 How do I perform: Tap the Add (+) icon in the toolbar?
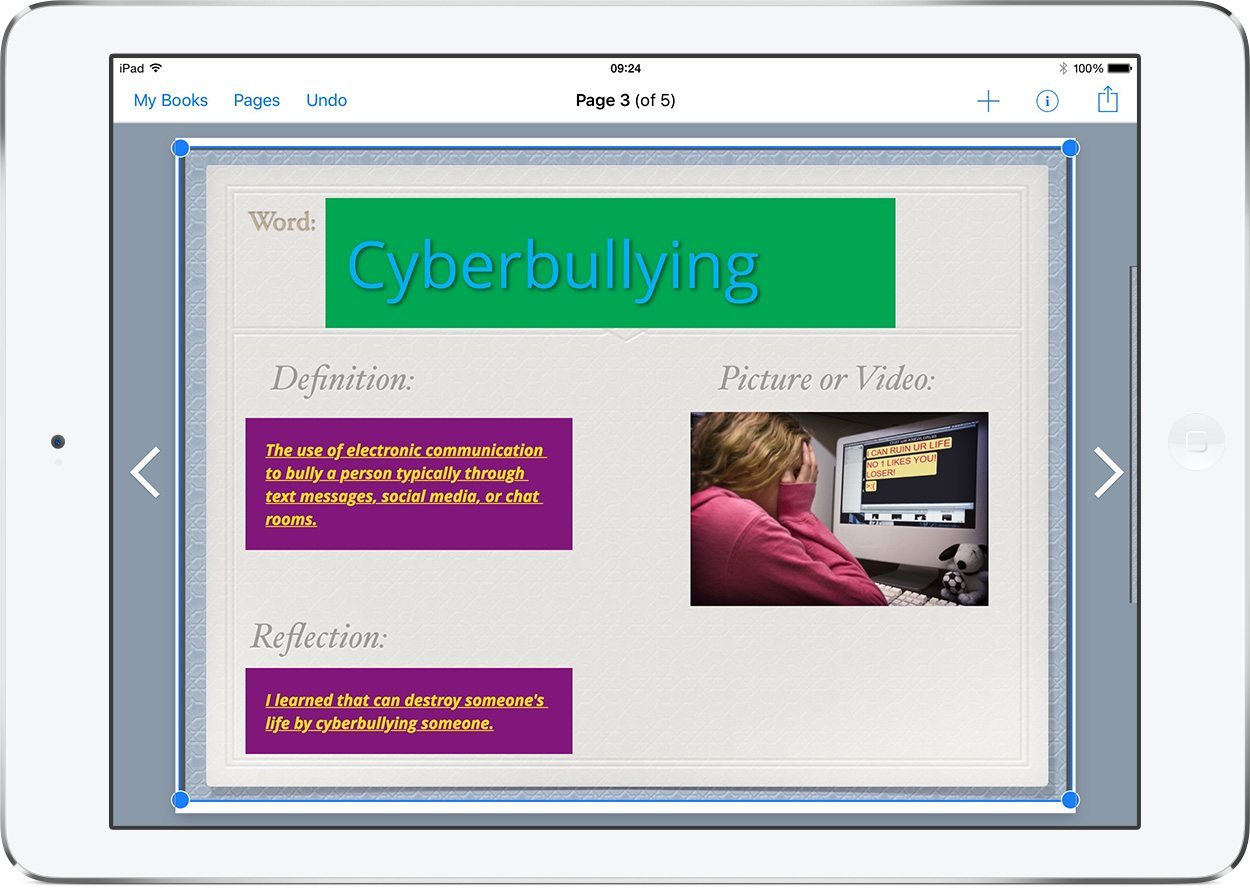coord(988,100)
